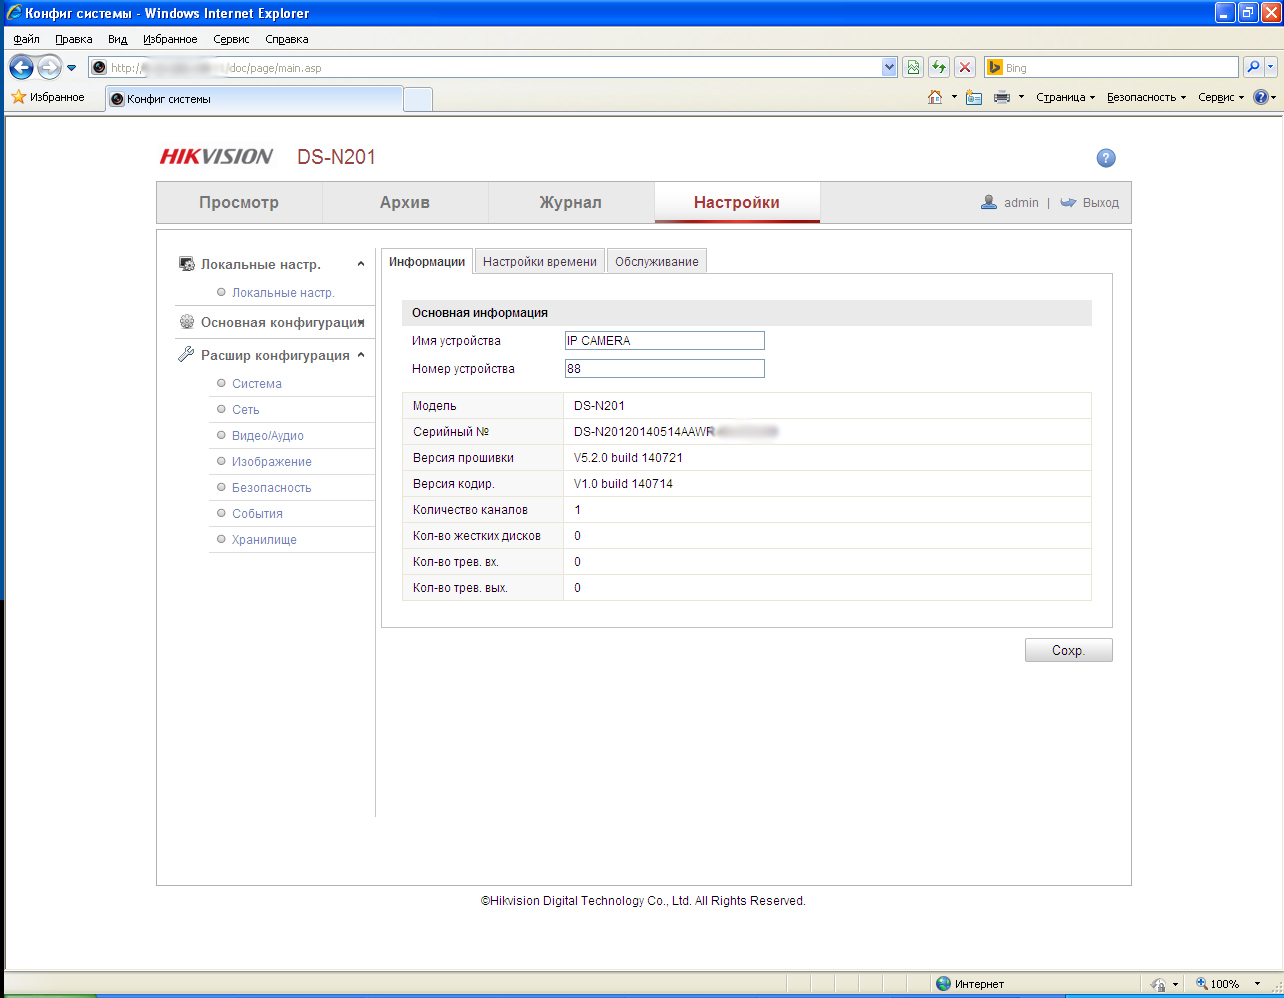Open the Локальные настр. sub-item

click(x=283, y=293)
